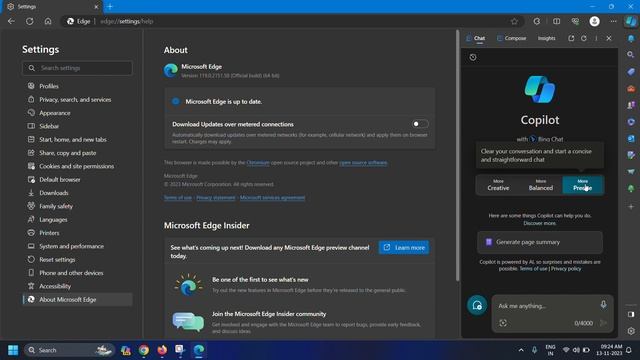Add a screenshot in Copilot chat box

point(503,323)
